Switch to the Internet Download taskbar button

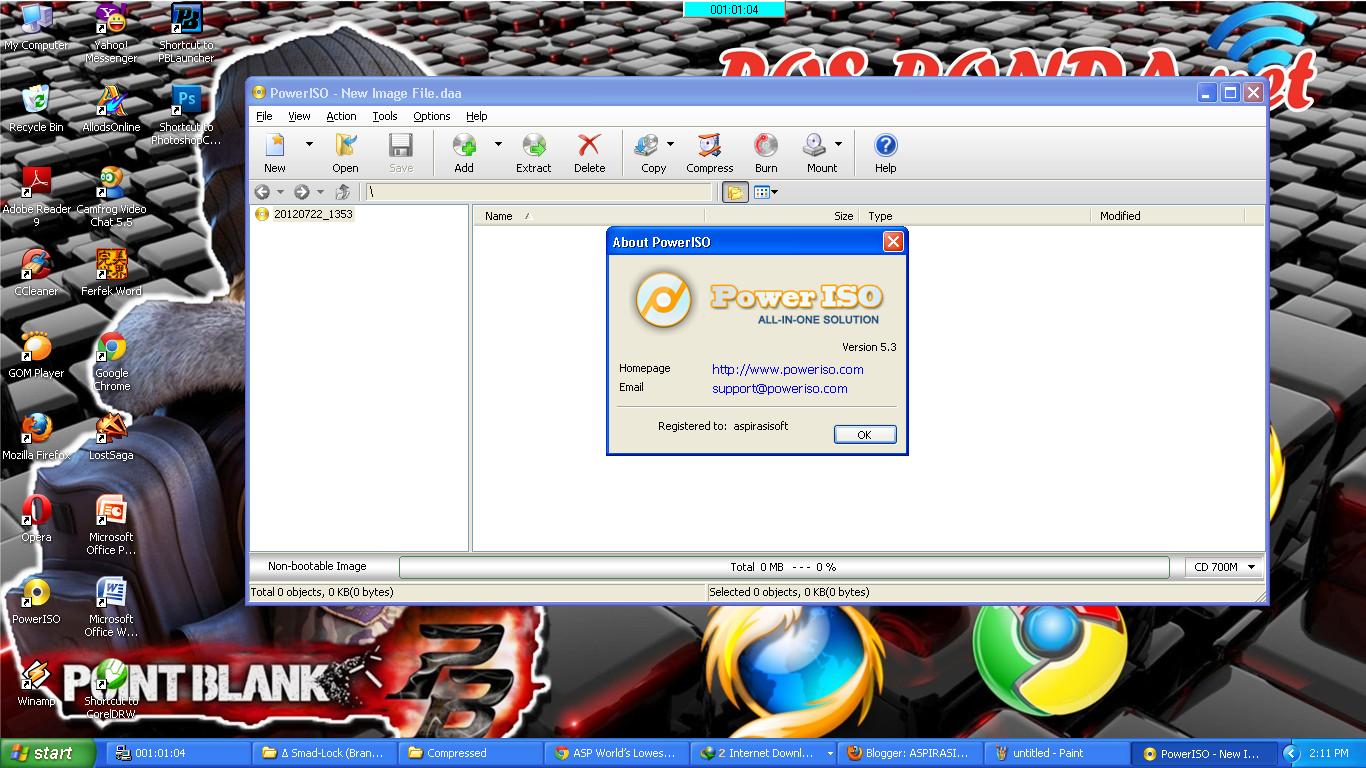[765, 753]
